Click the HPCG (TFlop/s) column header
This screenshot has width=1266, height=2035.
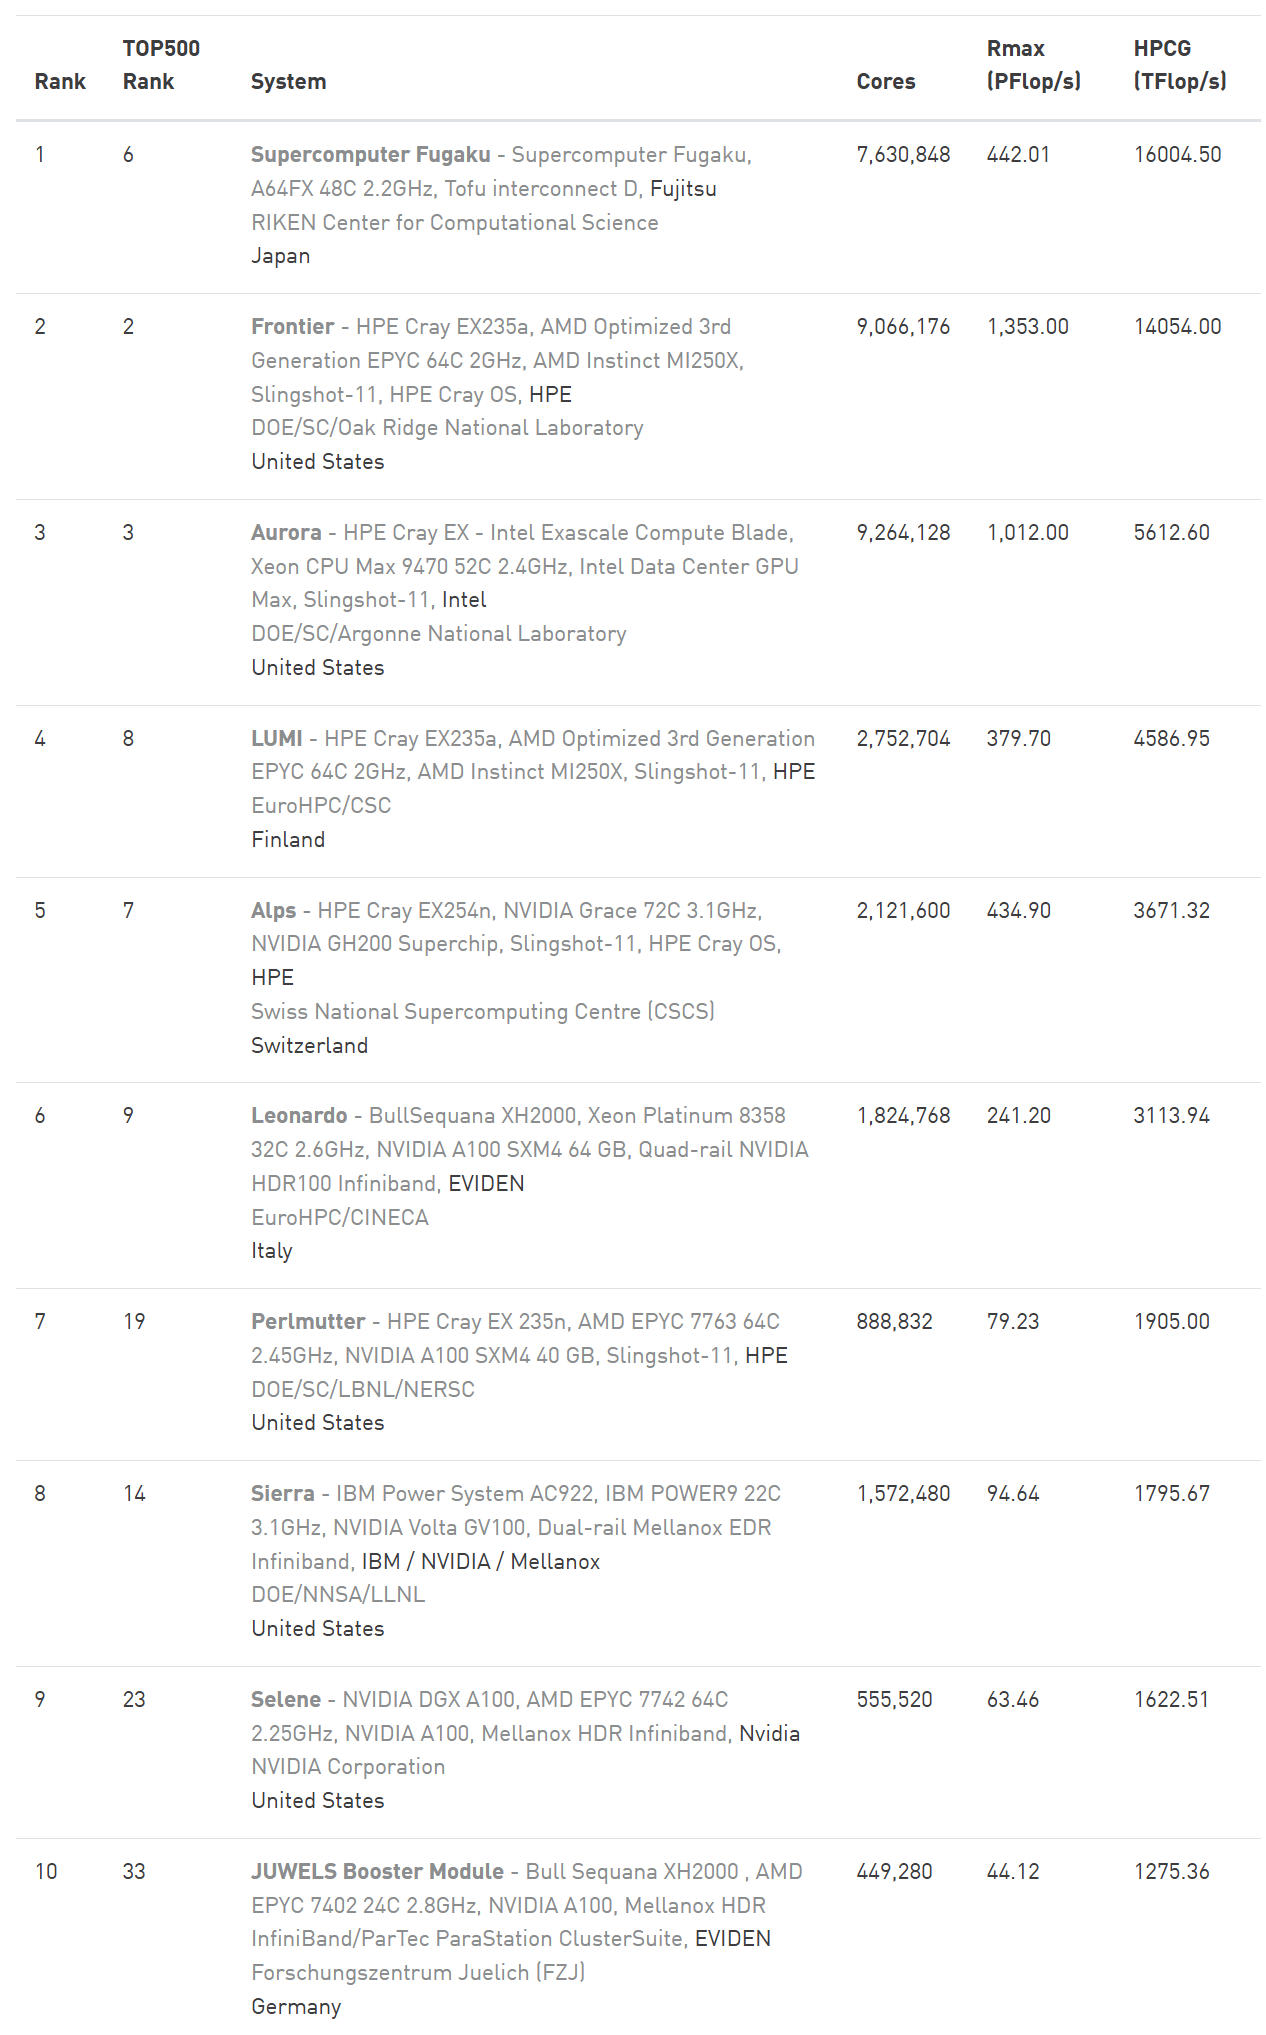(x=1180, y=65)
